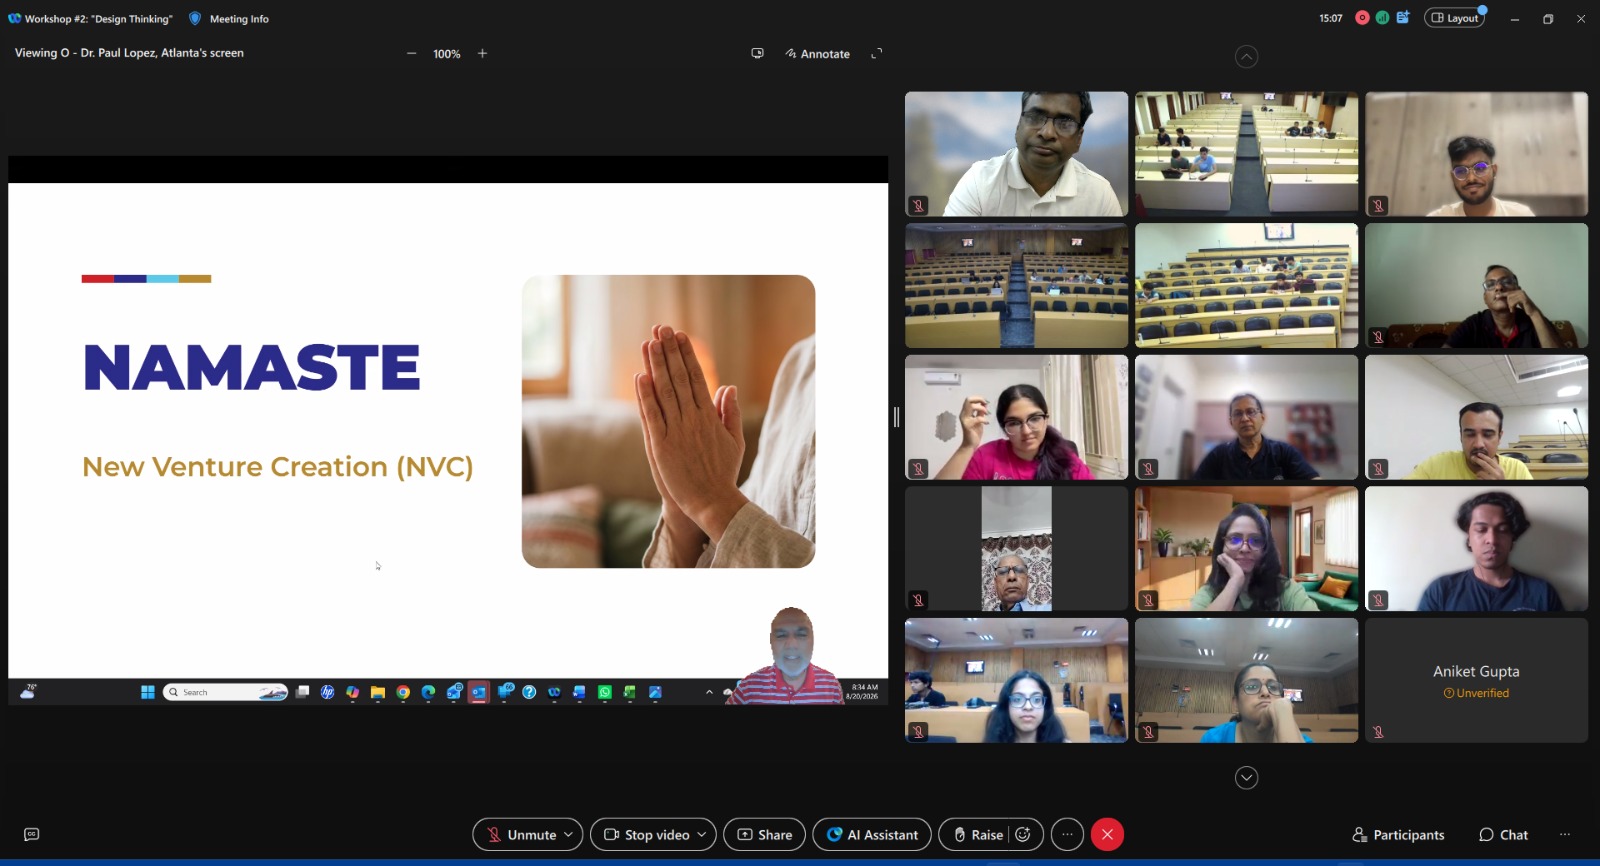This screenshot has height=866, width=1600.
Task: Open panel options ellipsis beside Chat
Action: click(1565, 835)
